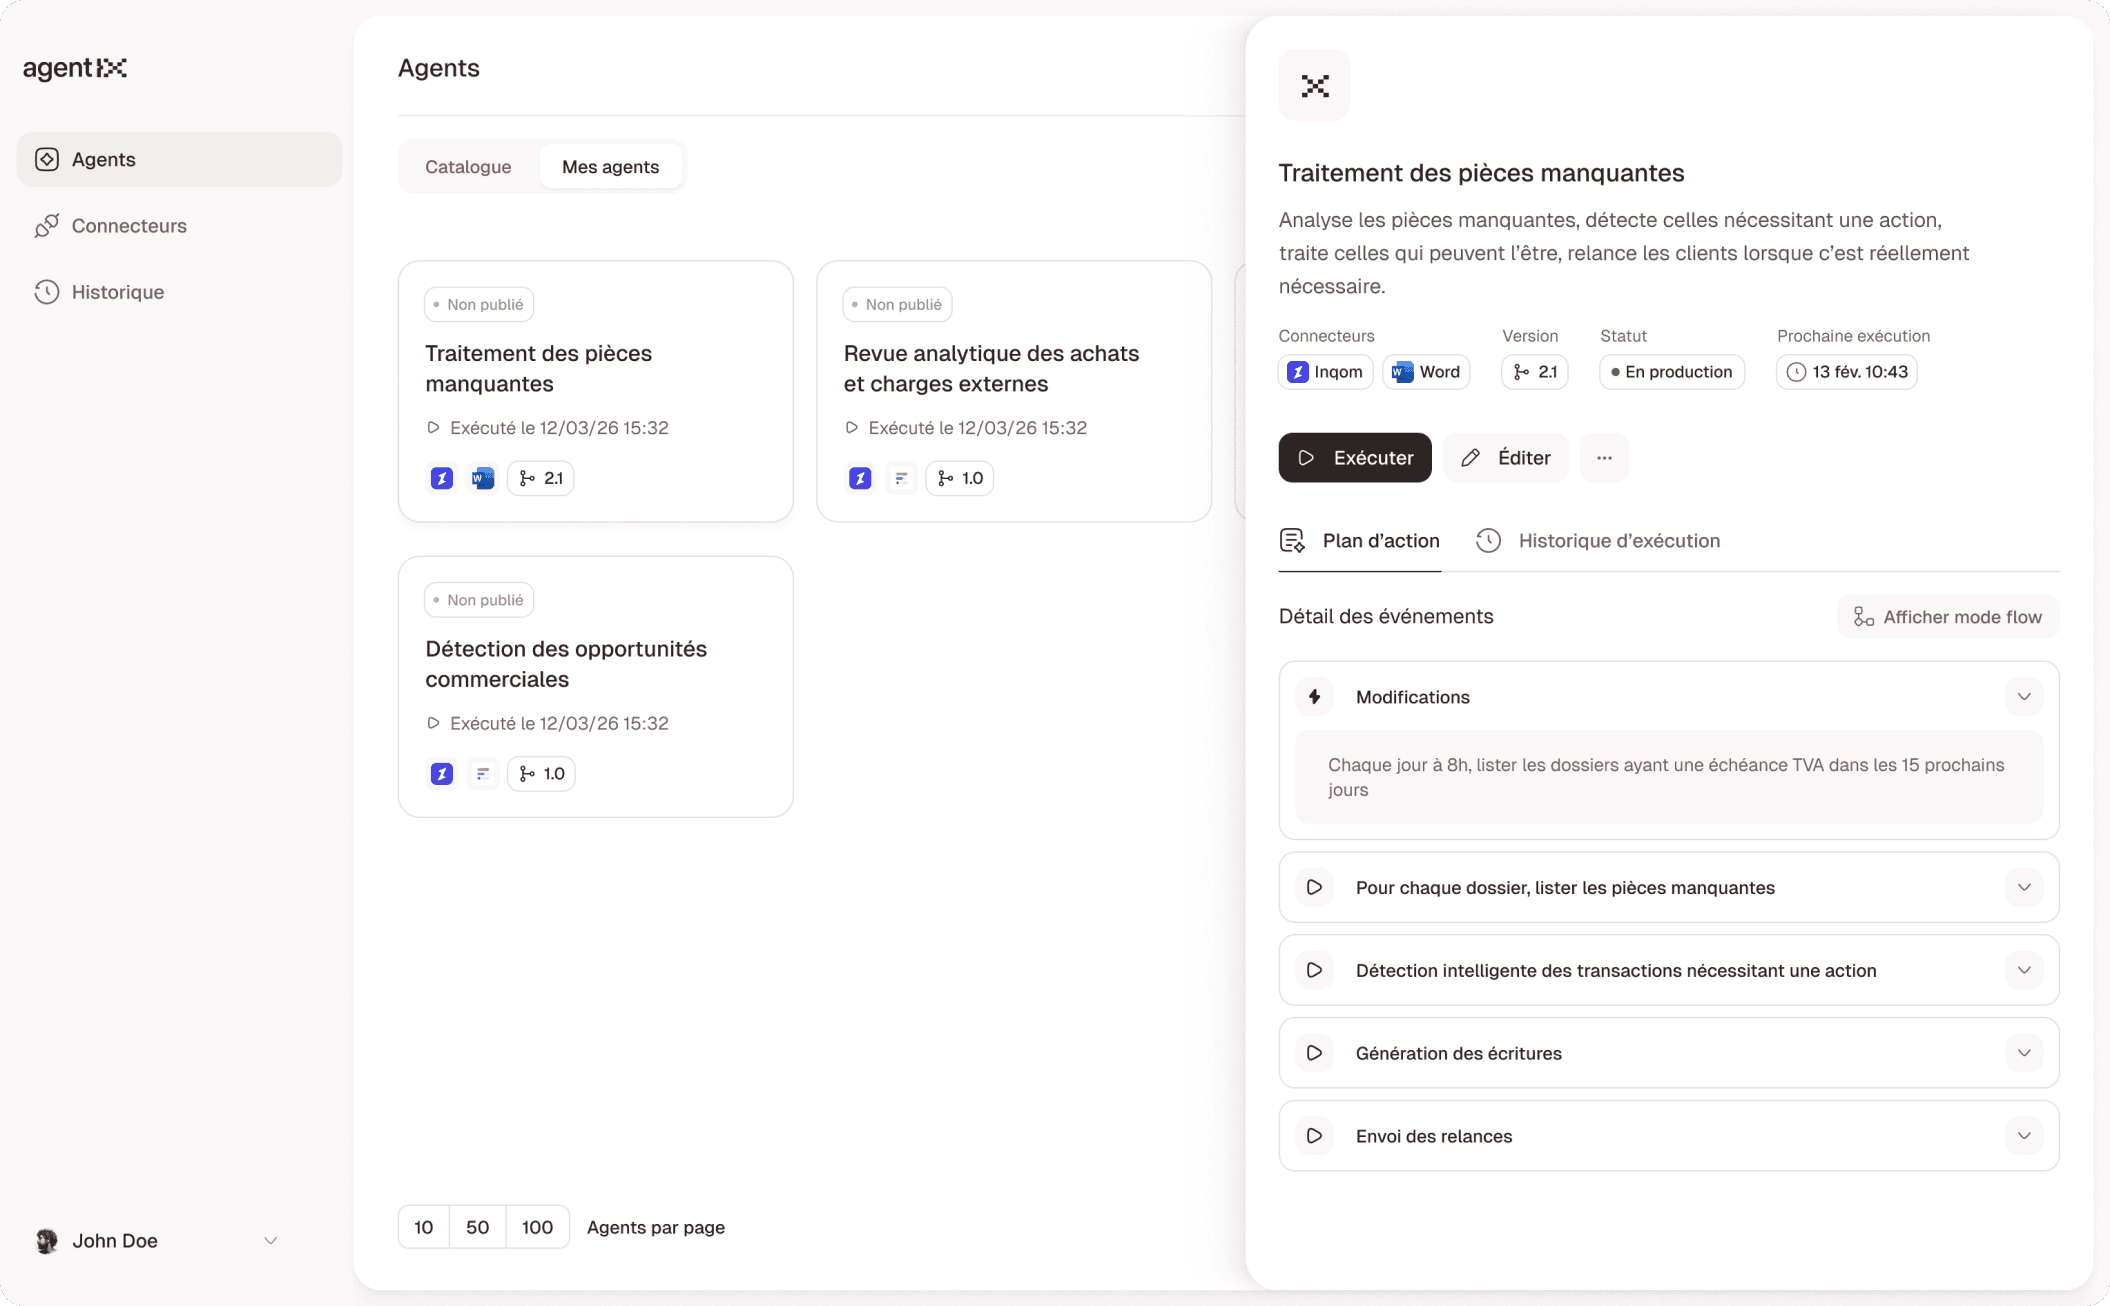This screenshot has height=1306, width=2110.
Task: Click the lightning icon next to Modifications
Action: pos(1314,696)
